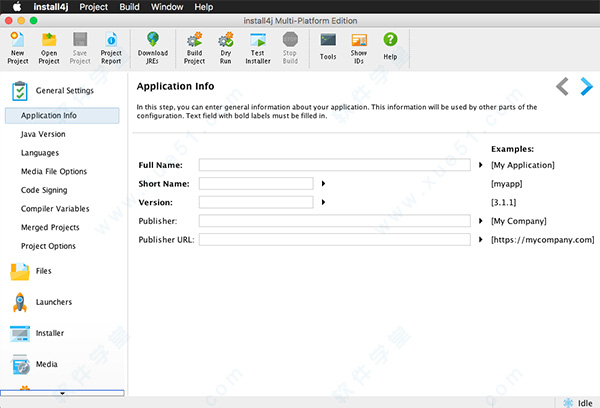Expand arrow next to Full Name field
The width and height of the screenshot is (600, 408).
(x=481, y=165)
